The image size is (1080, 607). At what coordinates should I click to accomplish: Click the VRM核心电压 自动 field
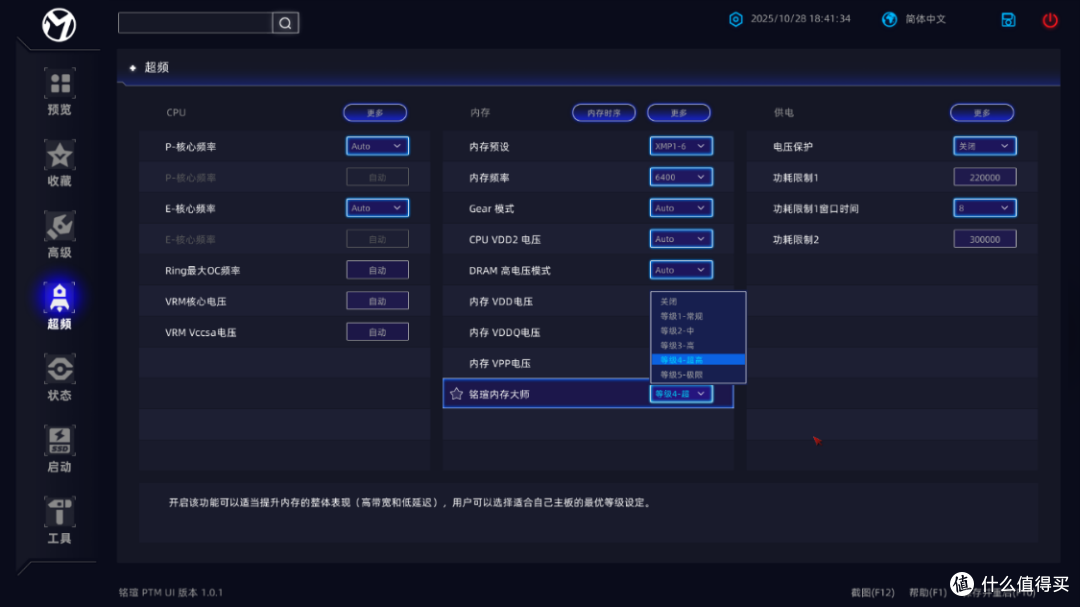pos(377,301)
